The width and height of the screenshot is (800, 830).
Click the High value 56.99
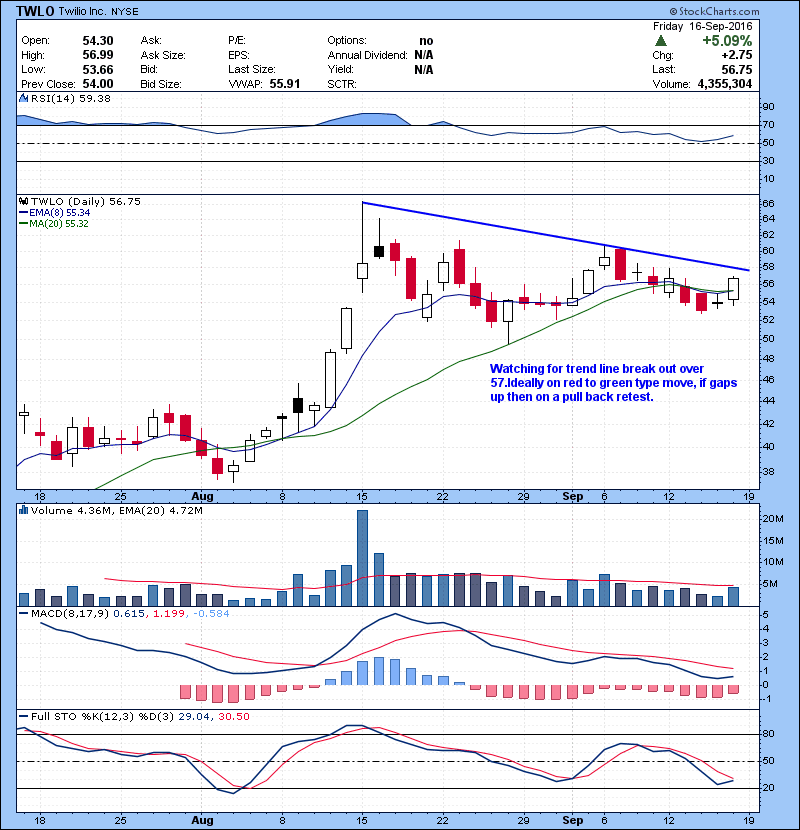coord(98,55)
